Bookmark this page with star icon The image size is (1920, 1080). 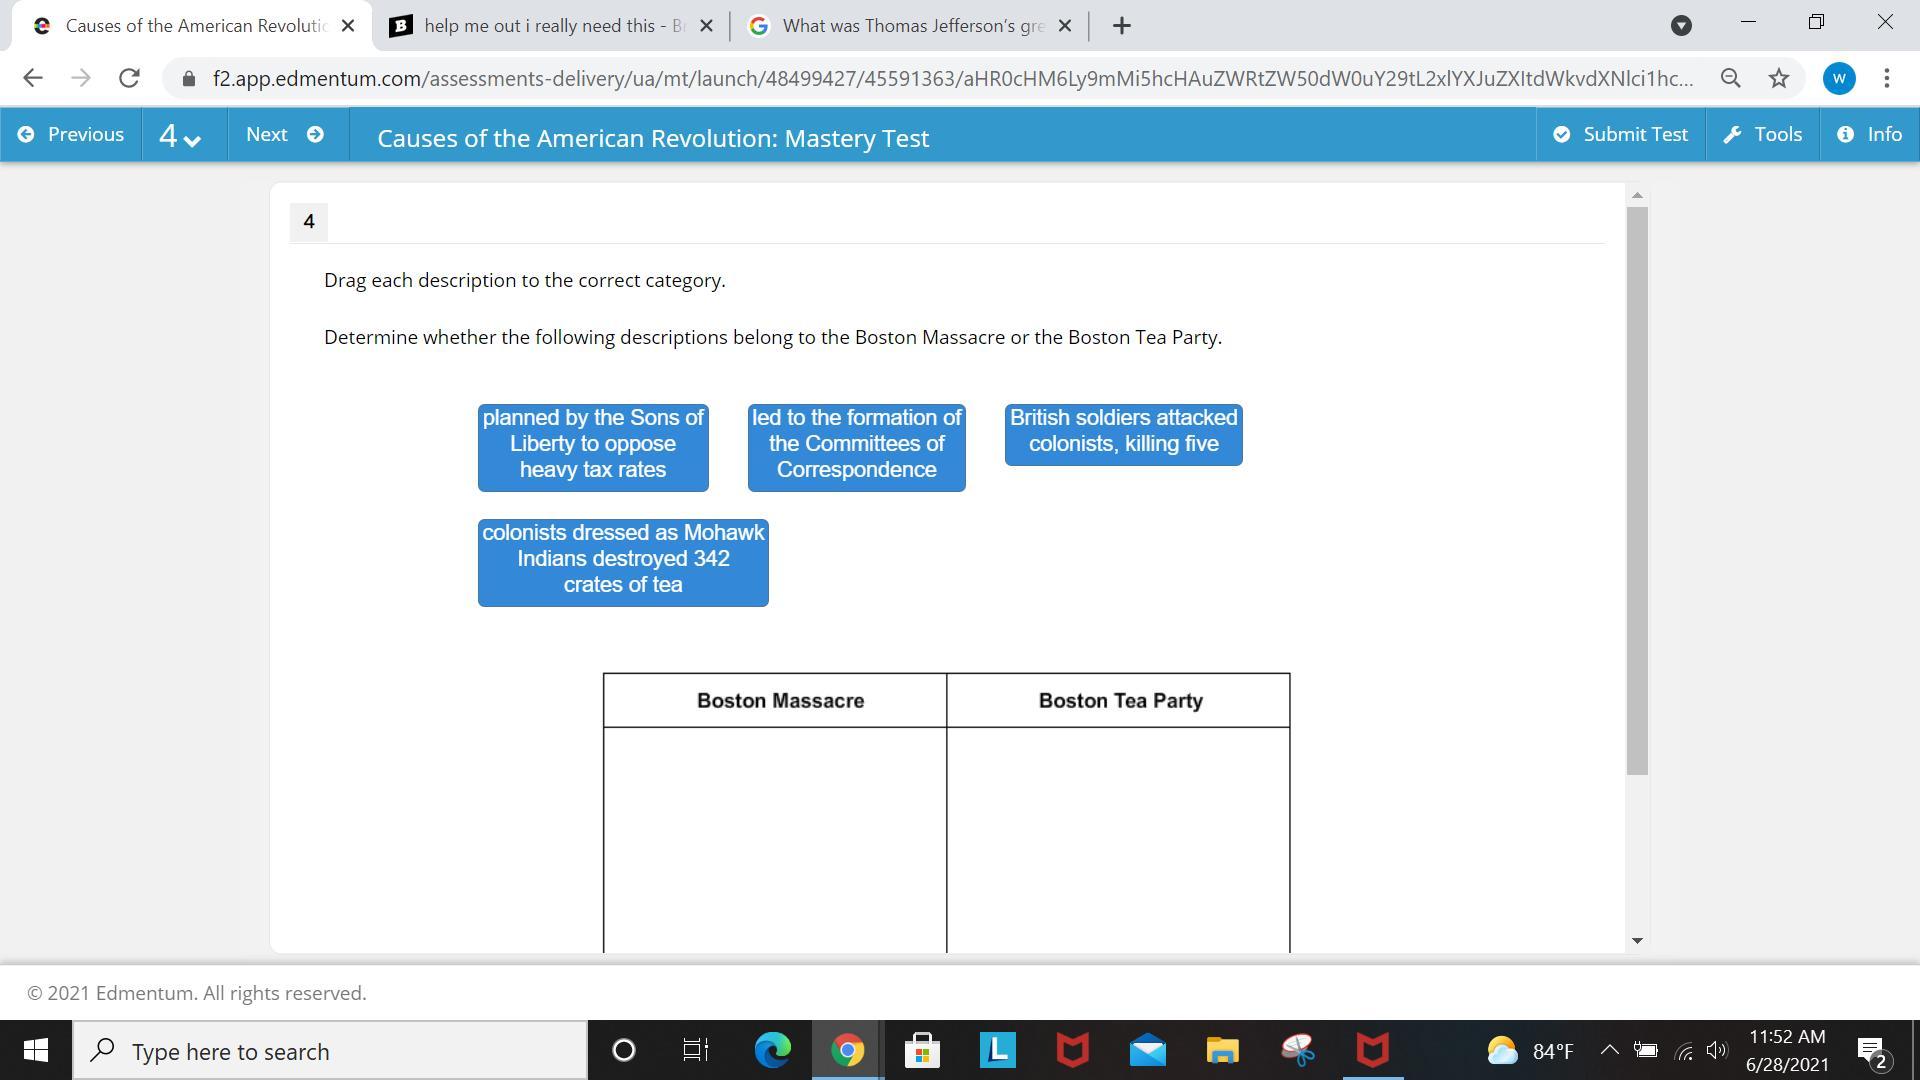(1778, 78)
